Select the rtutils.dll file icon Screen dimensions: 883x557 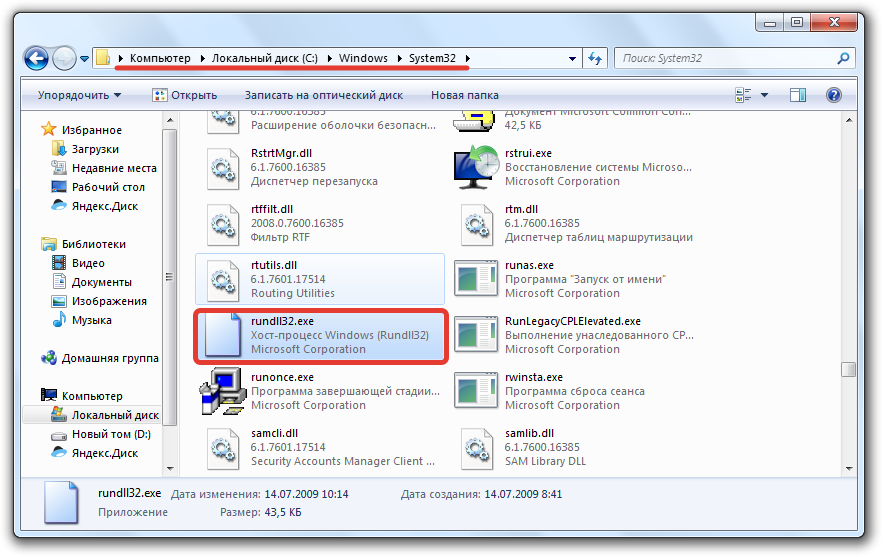(x=223, y=280)
